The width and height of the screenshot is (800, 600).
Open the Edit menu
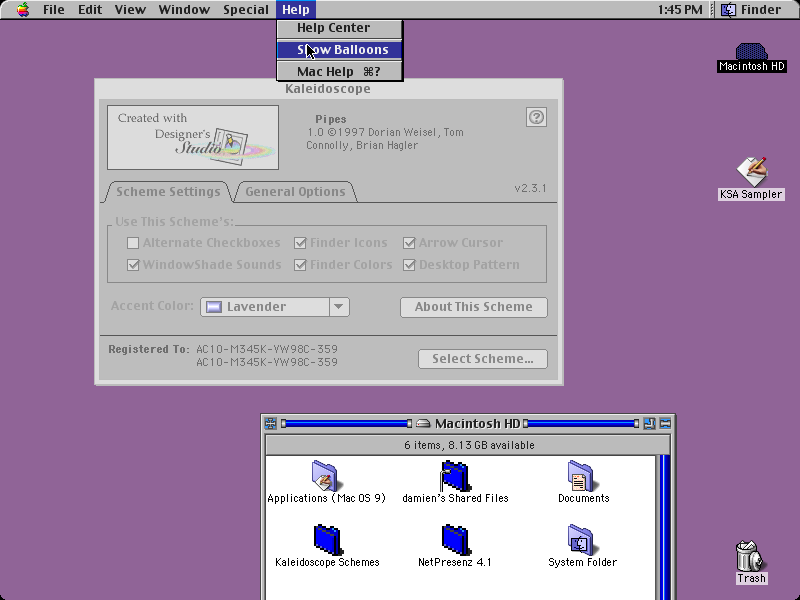click(x=90, y=10)
